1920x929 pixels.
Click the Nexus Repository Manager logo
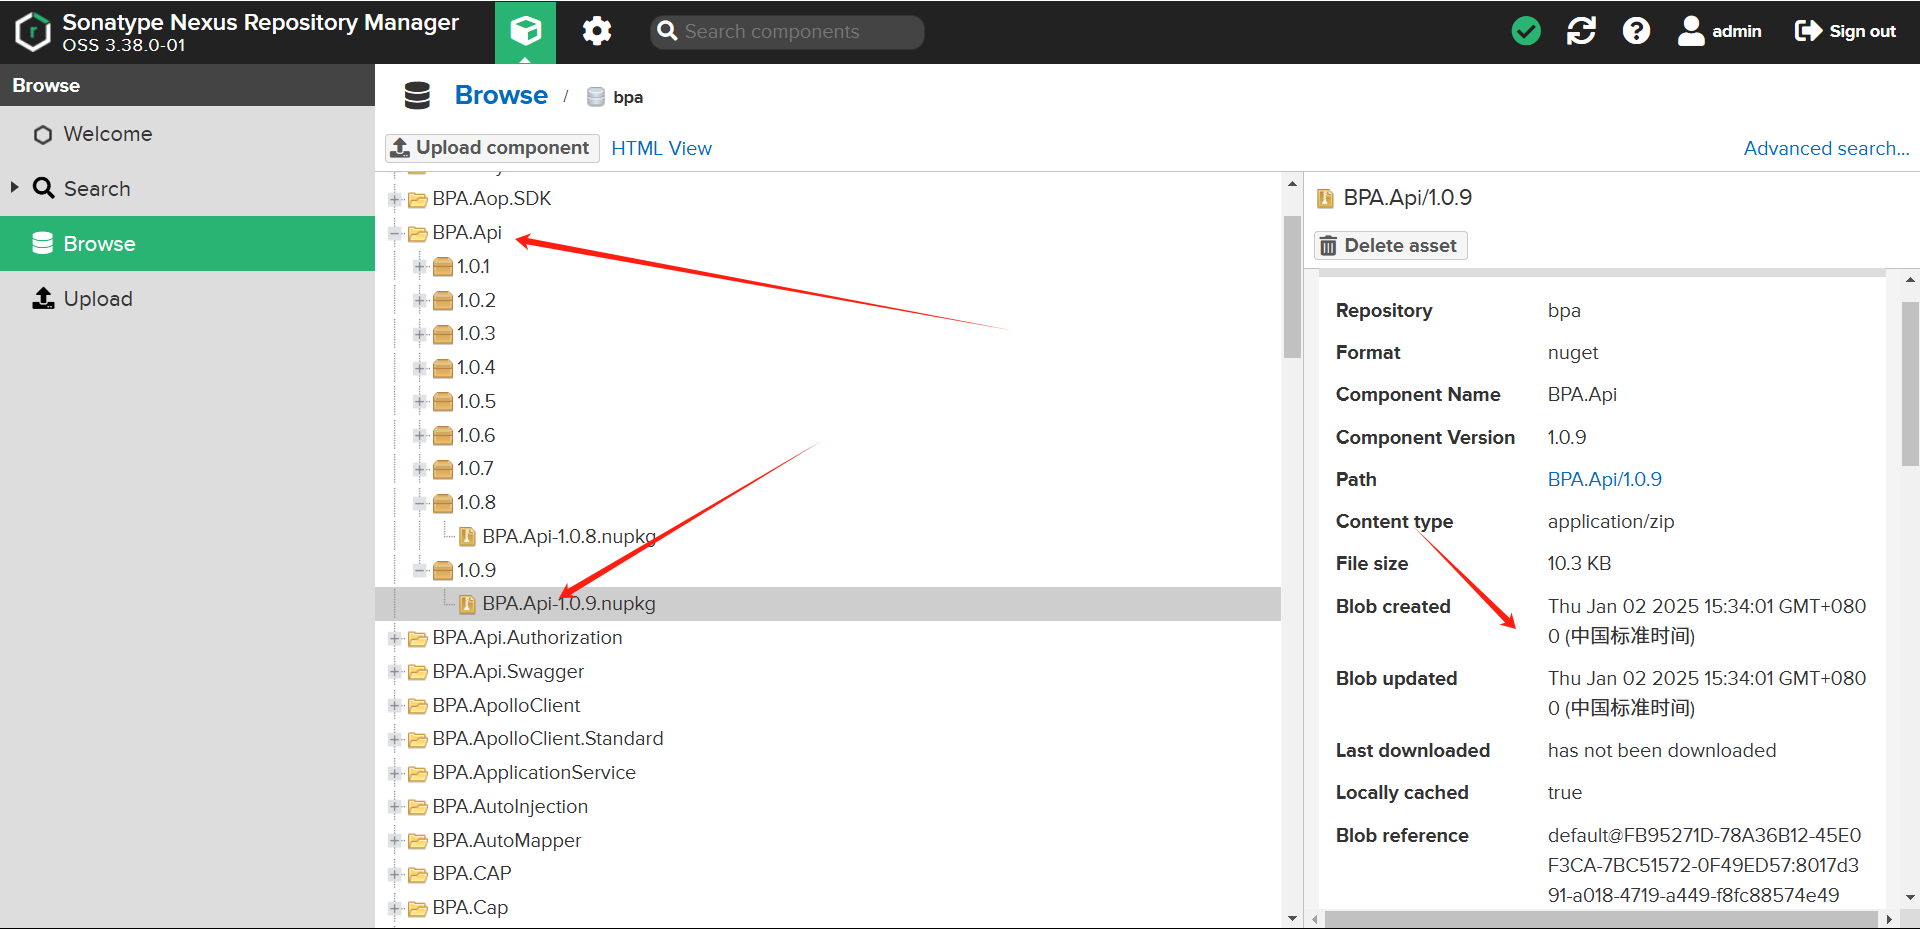click(33, 32)
